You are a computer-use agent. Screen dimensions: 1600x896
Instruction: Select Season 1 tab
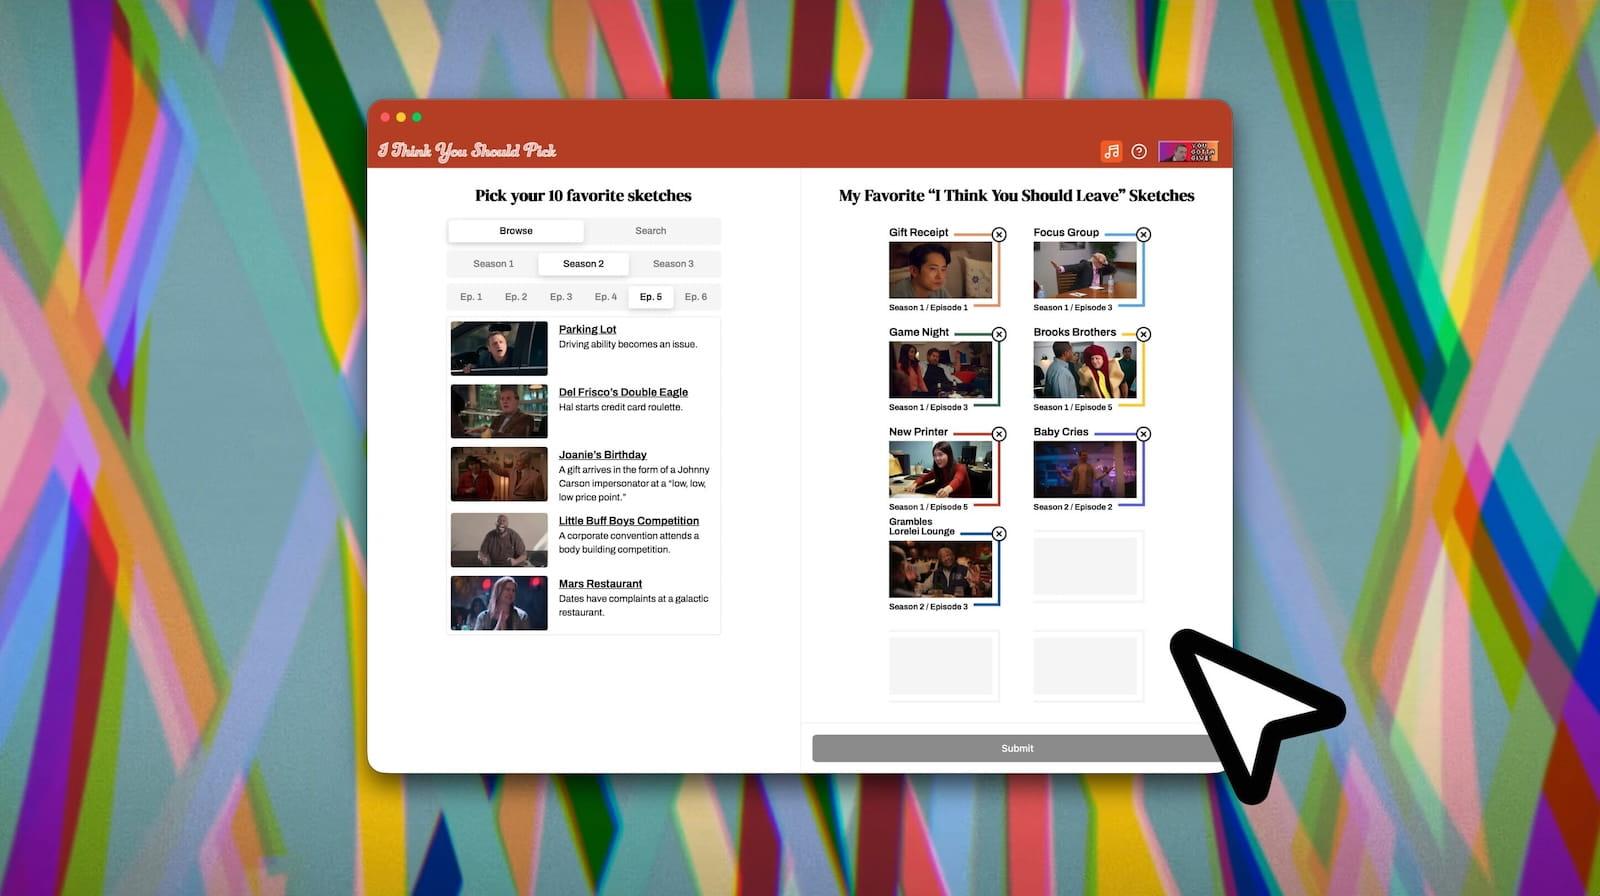click(x=493, y=264)
